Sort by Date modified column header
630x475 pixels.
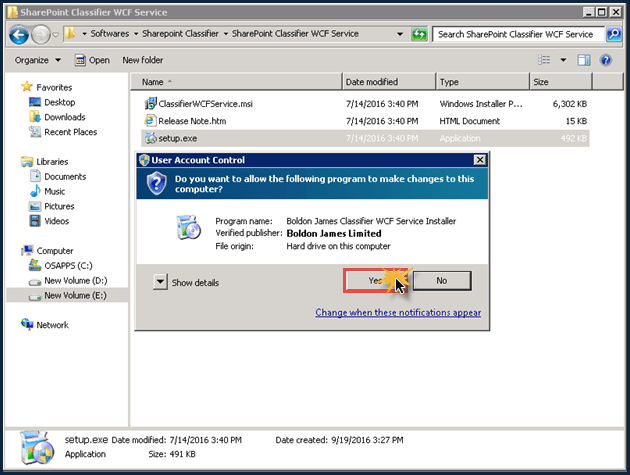tap(389, 82)
